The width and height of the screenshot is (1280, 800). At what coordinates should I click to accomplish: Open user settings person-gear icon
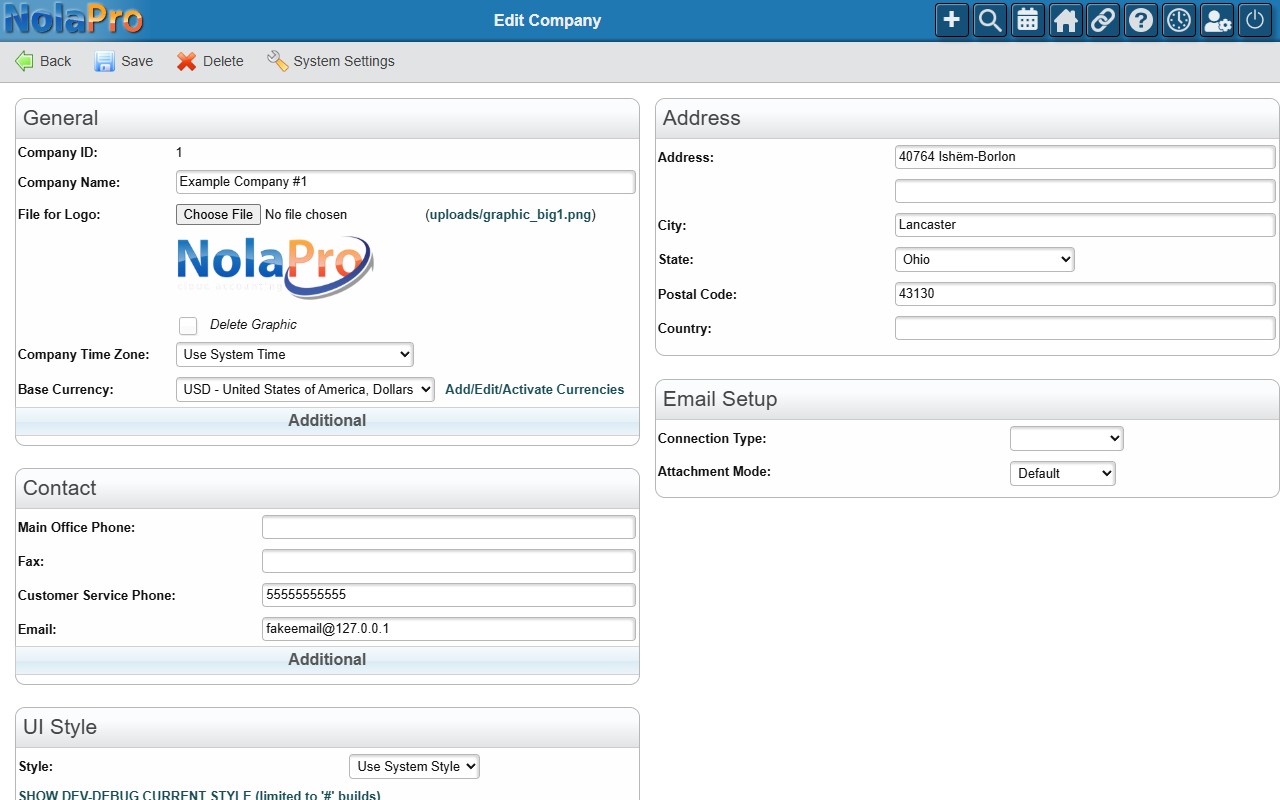(1217, 20)
